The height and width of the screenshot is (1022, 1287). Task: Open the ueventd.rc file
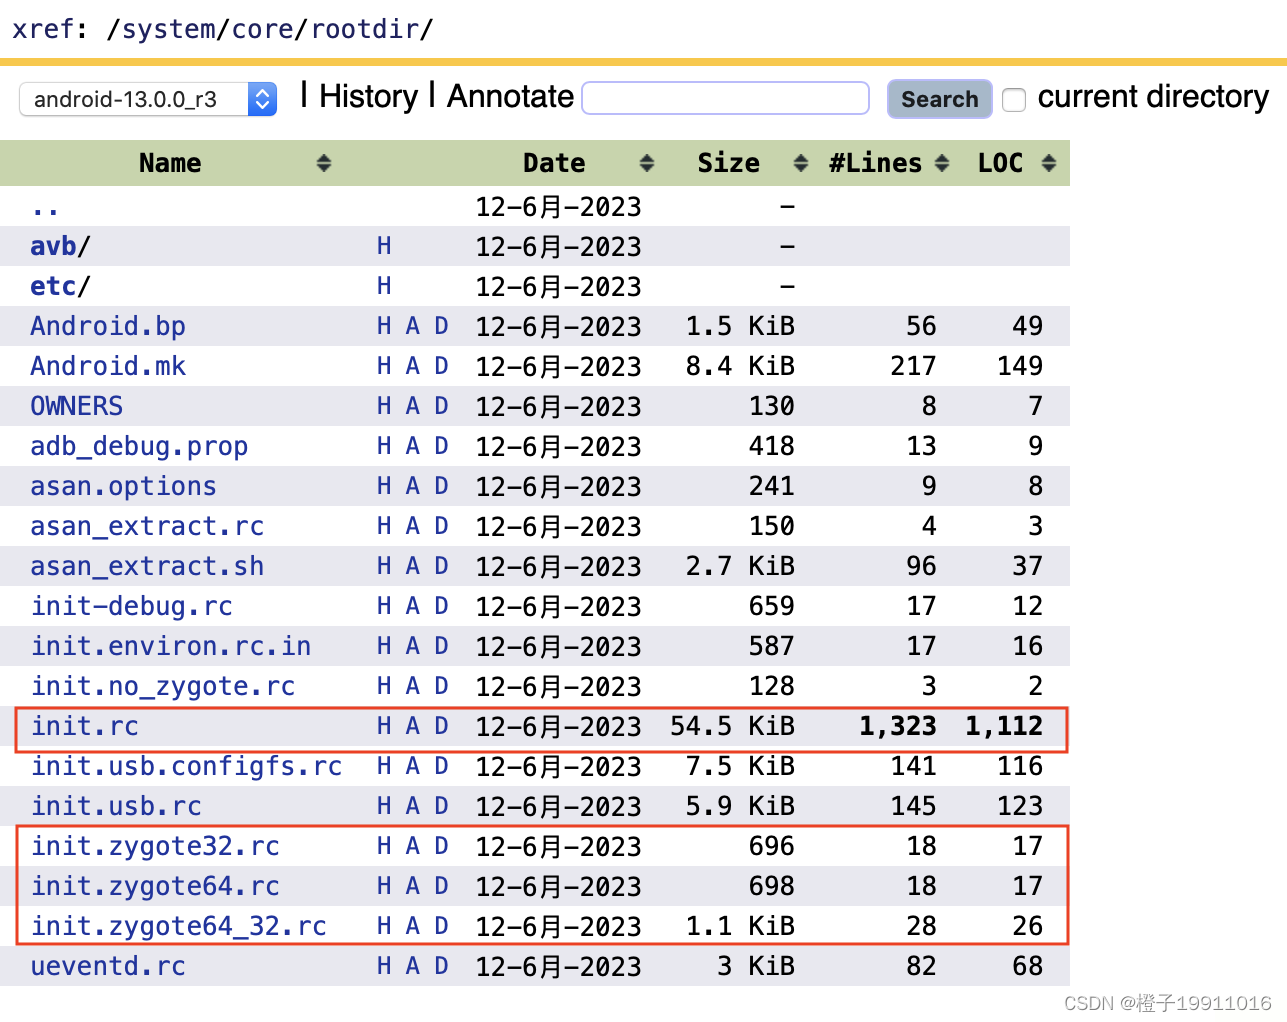tap(108, 966)
